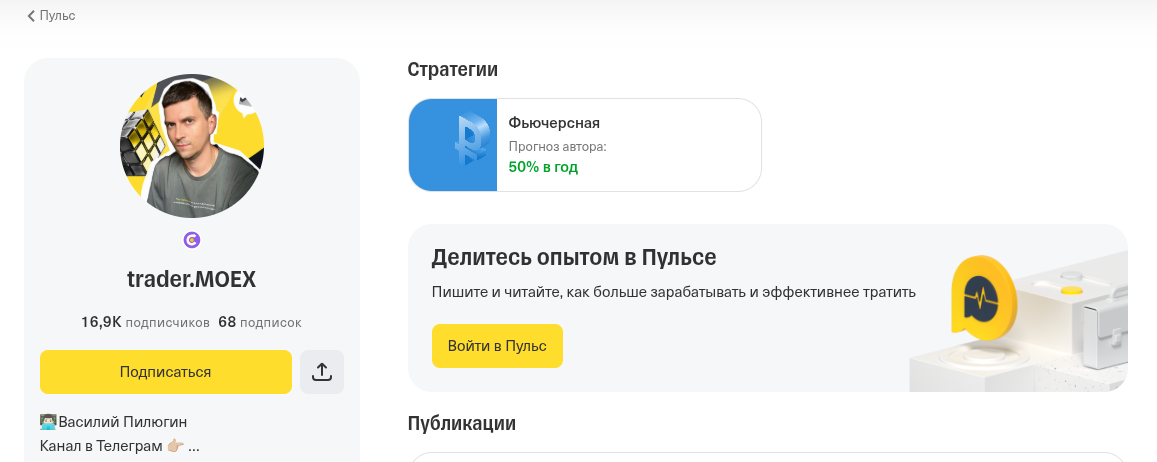The width and height of the screenshot is (1157, 462).
Task: Click the yellow Pulse heartbeat bubble icon
Action: click(982, 297)
